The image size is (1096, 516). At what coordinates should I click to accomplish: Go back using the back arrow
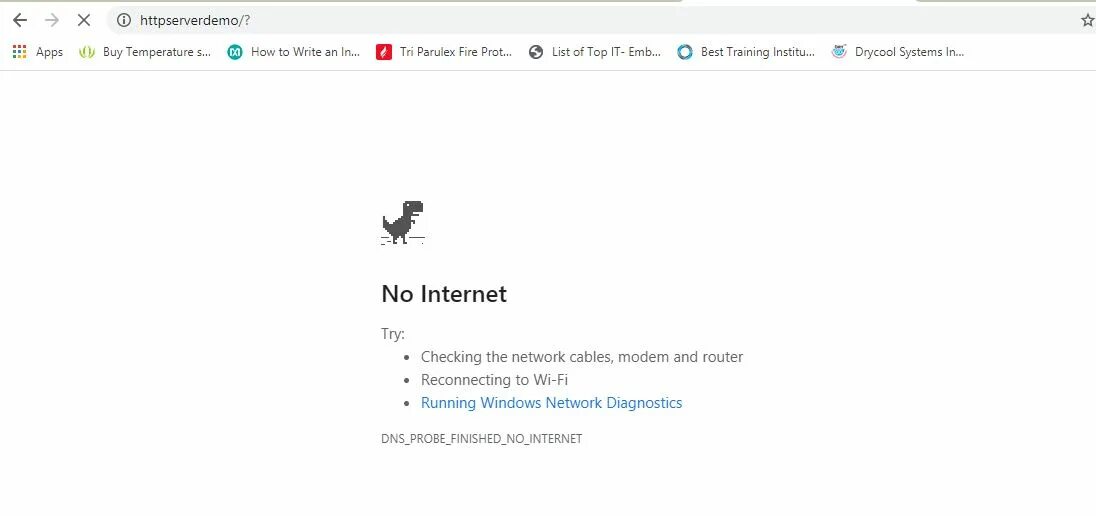click(20, 20)
